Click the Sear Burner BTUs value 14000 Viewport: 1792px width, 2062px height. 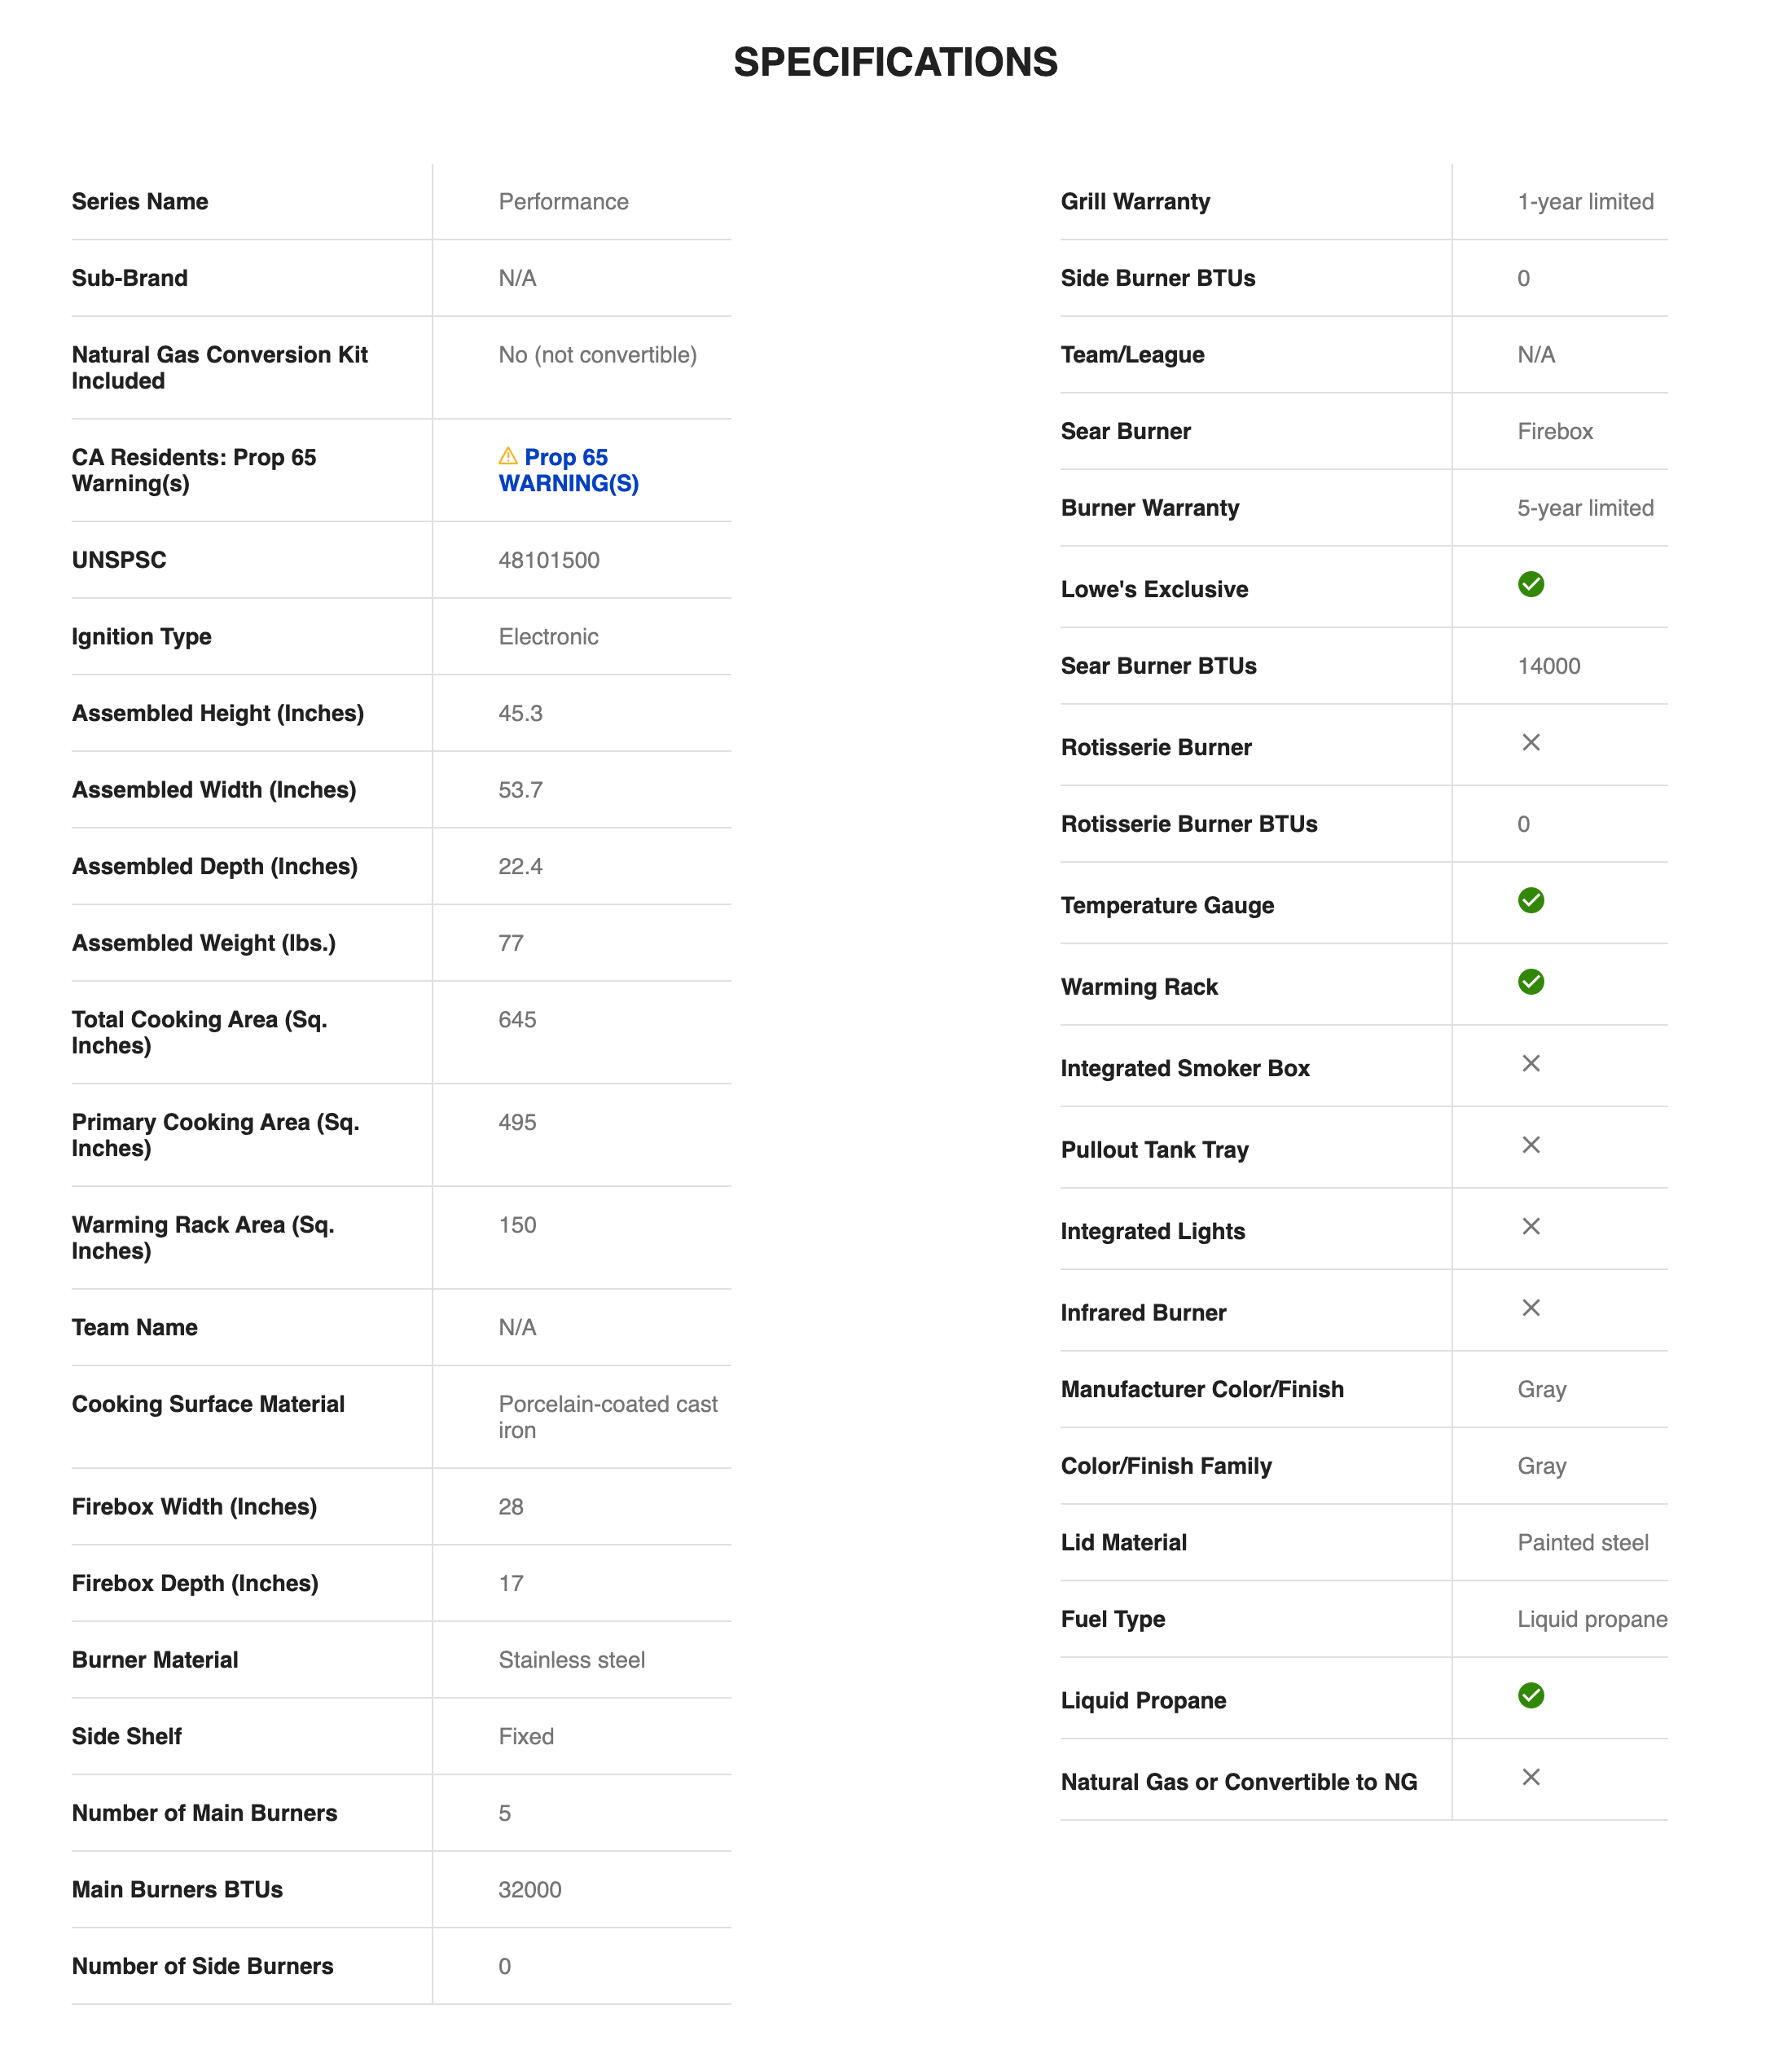(x=1548, y=666)
